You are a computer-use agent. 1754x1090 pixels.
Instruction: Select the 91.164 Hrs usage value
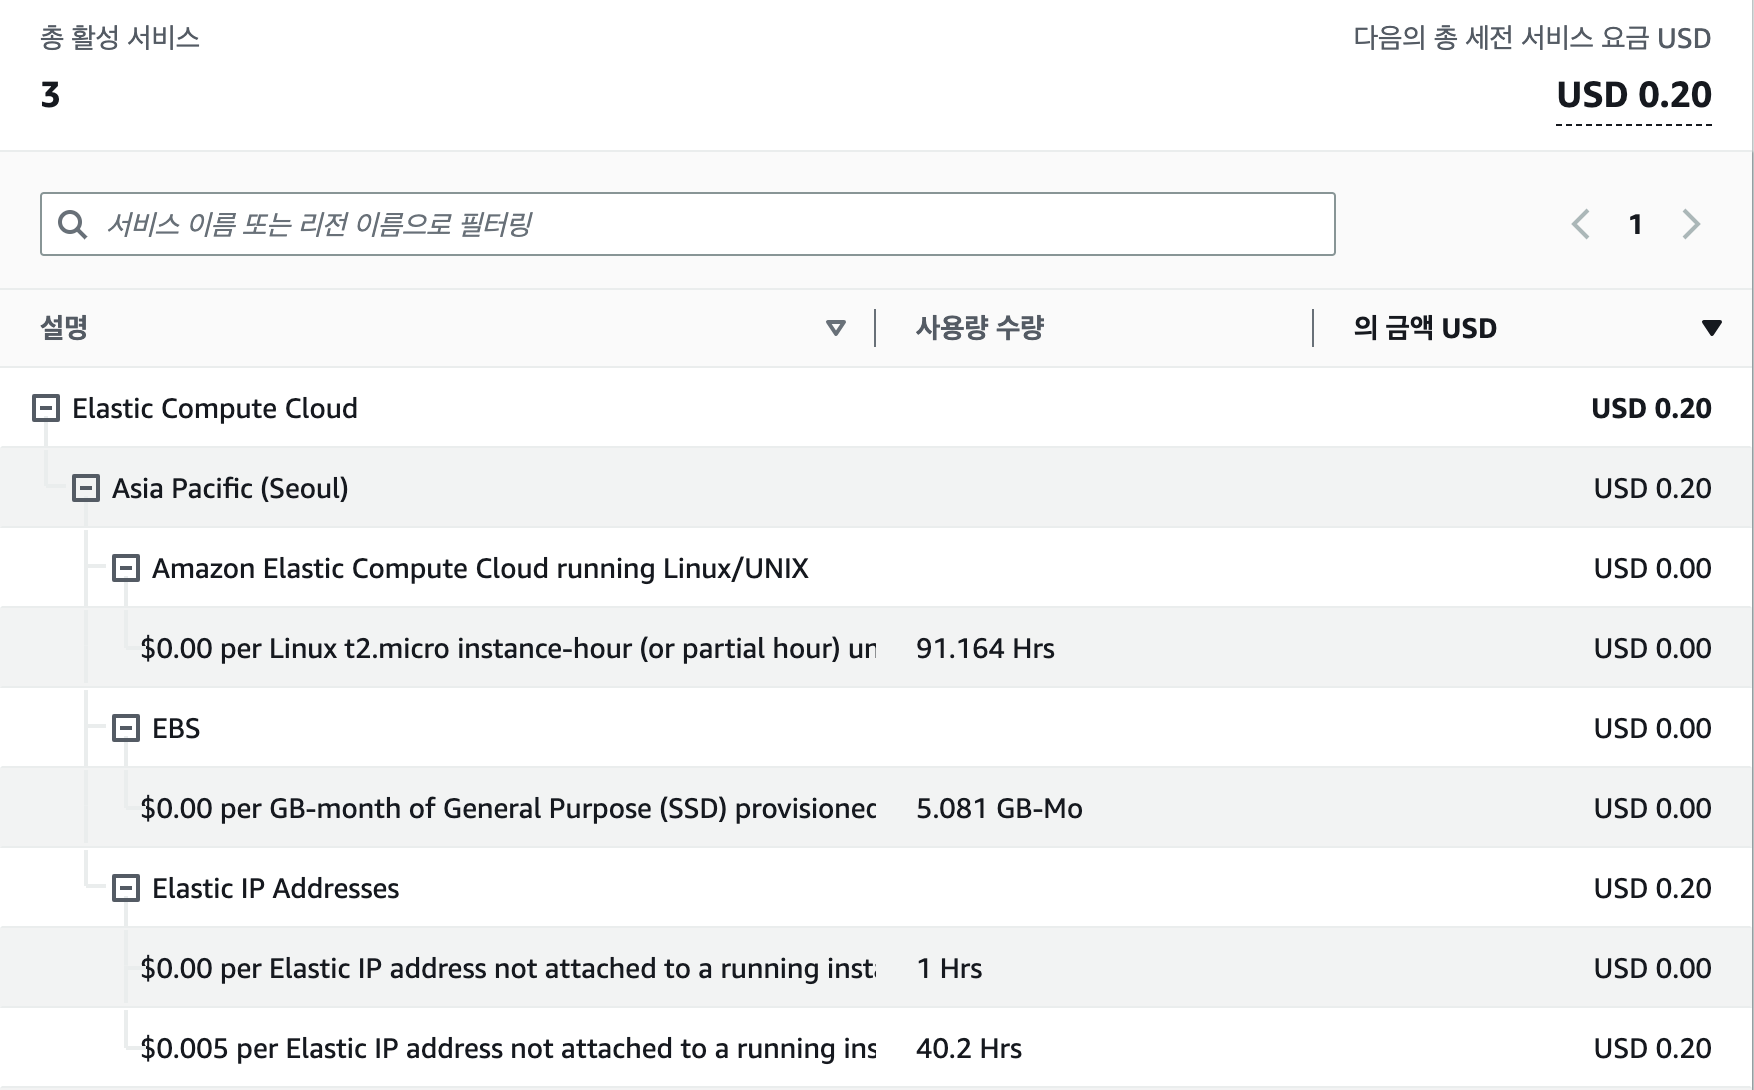[985, 648]
